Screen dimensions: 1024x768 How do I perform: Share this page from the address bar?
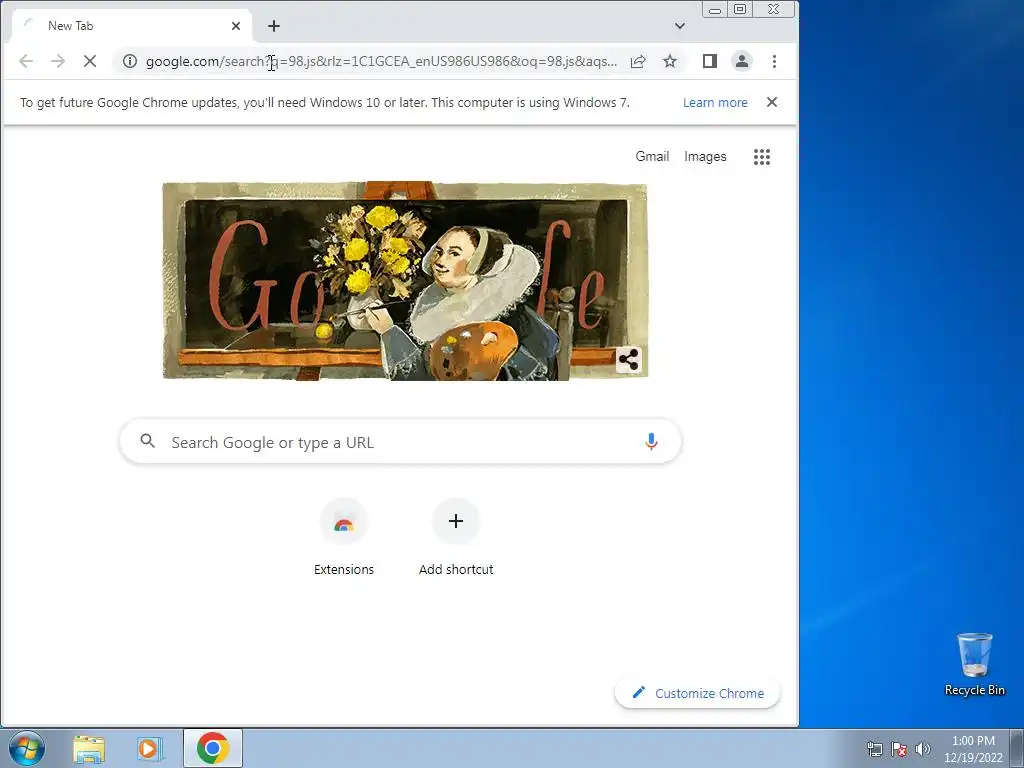coord(638,61)
